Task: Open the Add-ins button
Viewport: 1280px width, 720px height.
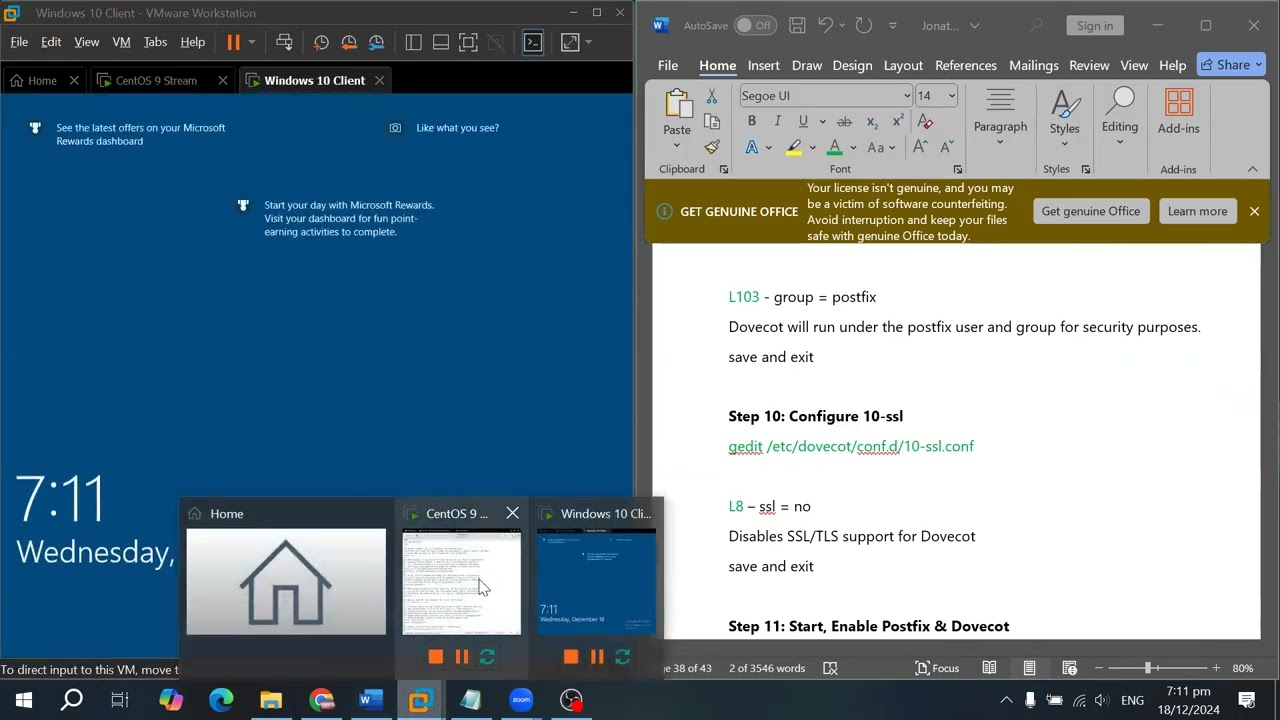Action: tap(1178, 112)
